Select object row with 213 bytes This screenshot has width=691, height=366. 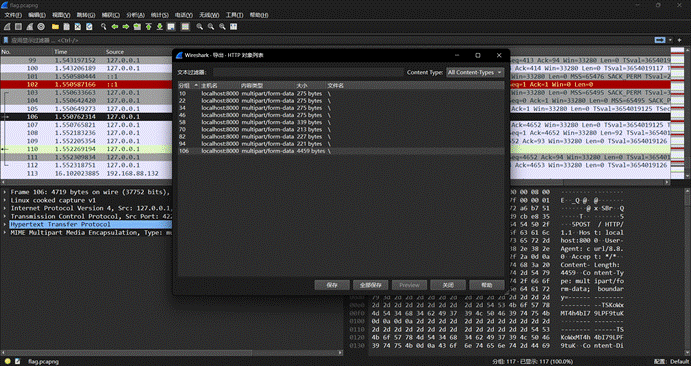[x=341, y=129]
